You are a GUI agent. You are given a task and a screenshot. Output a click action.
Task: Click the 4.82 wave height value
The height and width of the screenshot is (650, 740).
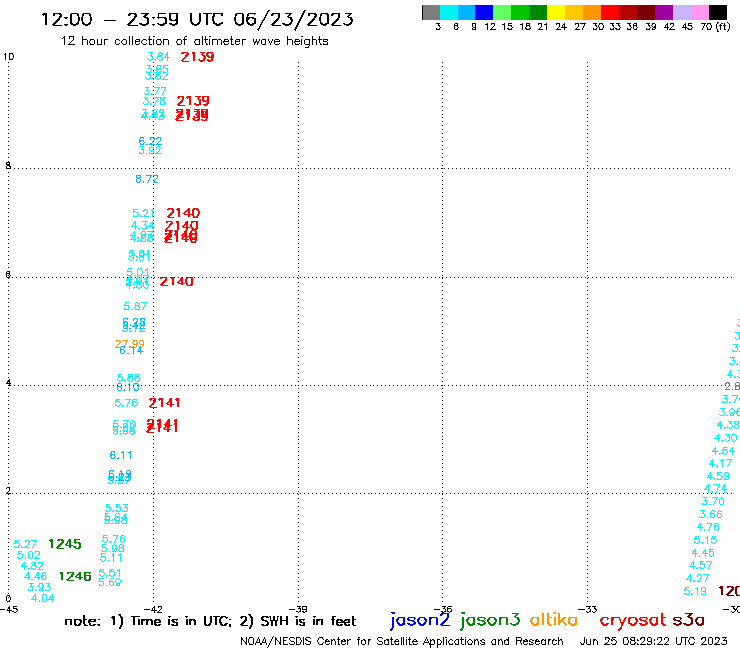32,566
